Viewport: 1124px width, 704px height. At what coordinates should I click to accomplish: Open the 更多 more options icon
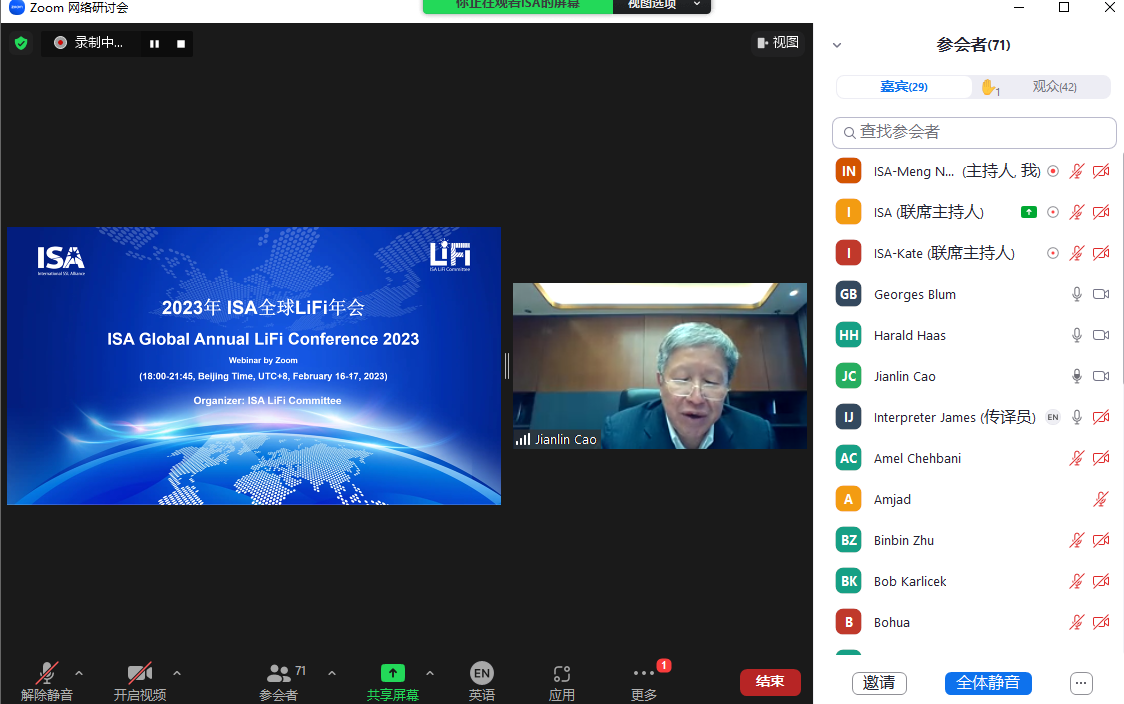(x=644, y=675)
